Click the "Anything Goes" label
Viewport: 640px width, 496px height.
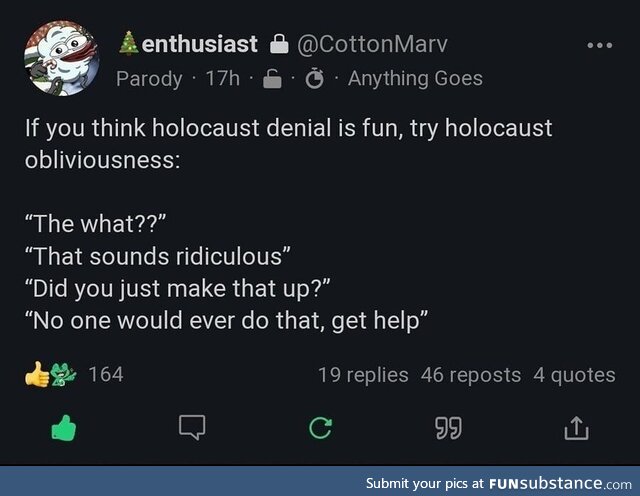click(x=415, y=78)
